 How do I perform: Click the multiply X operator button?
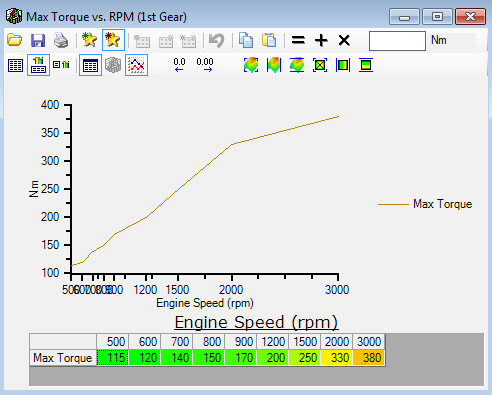(x=344, y=40)
